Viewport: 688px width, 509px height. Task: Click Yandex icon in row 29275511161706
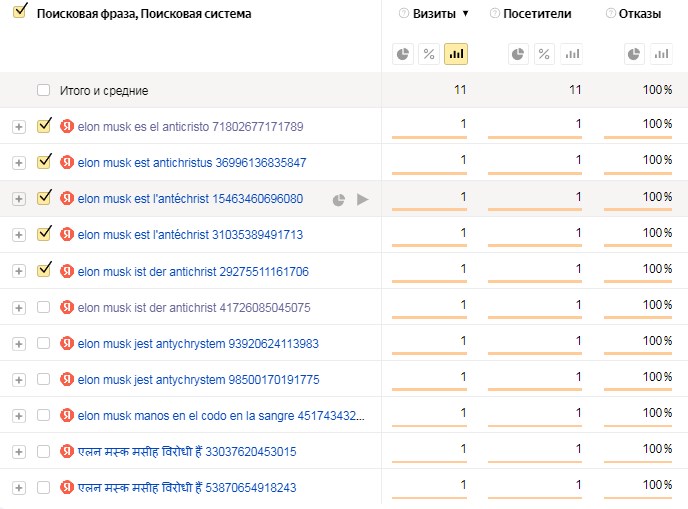click(x=67, y=271)
